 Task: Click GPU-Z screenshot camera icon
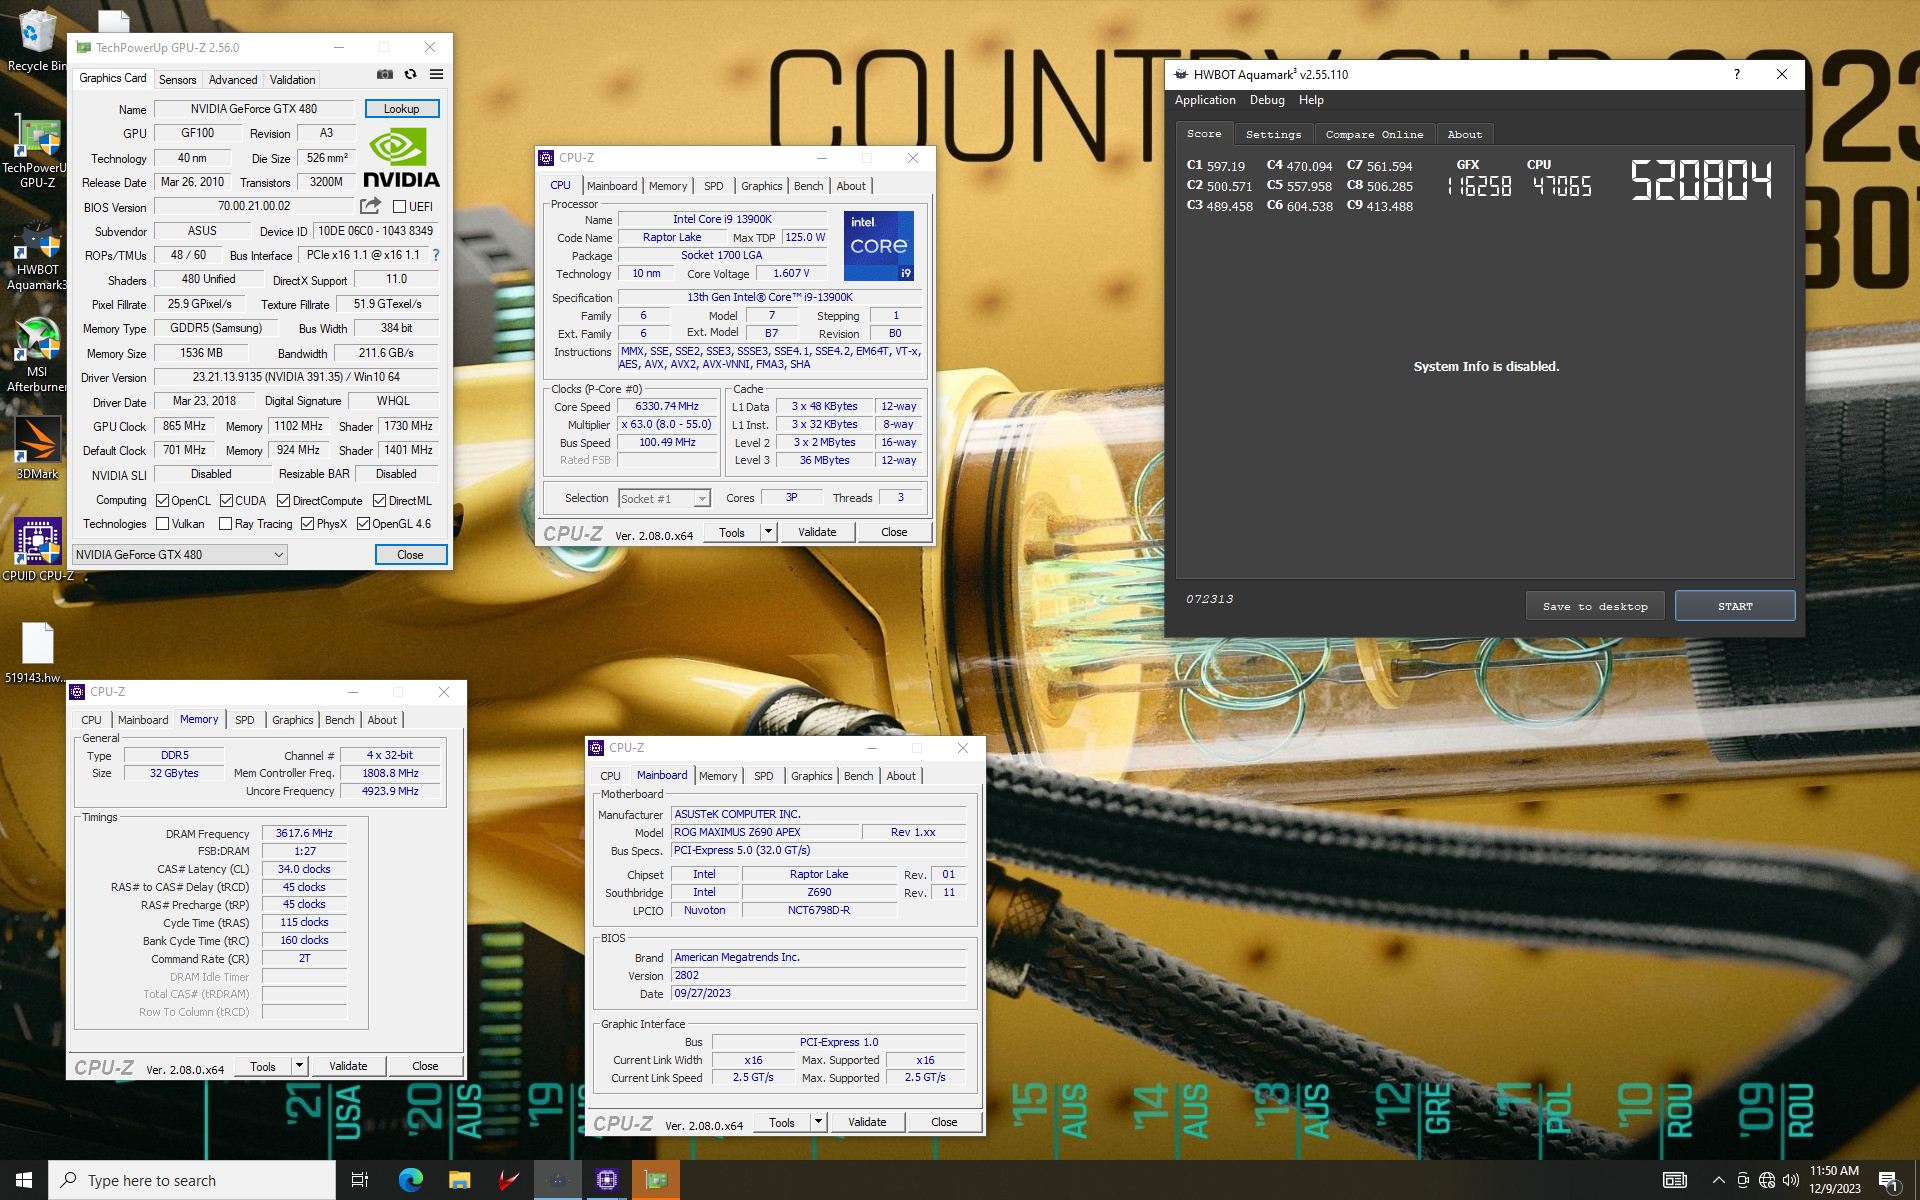384,74
